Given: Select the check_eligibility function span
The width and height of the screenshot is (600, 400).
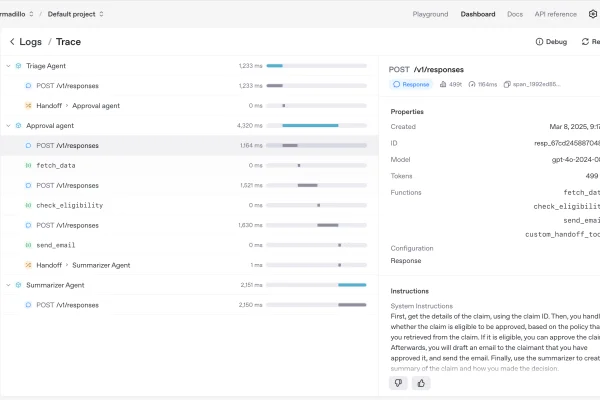Looking at the screenshot, I should point(190,205).
